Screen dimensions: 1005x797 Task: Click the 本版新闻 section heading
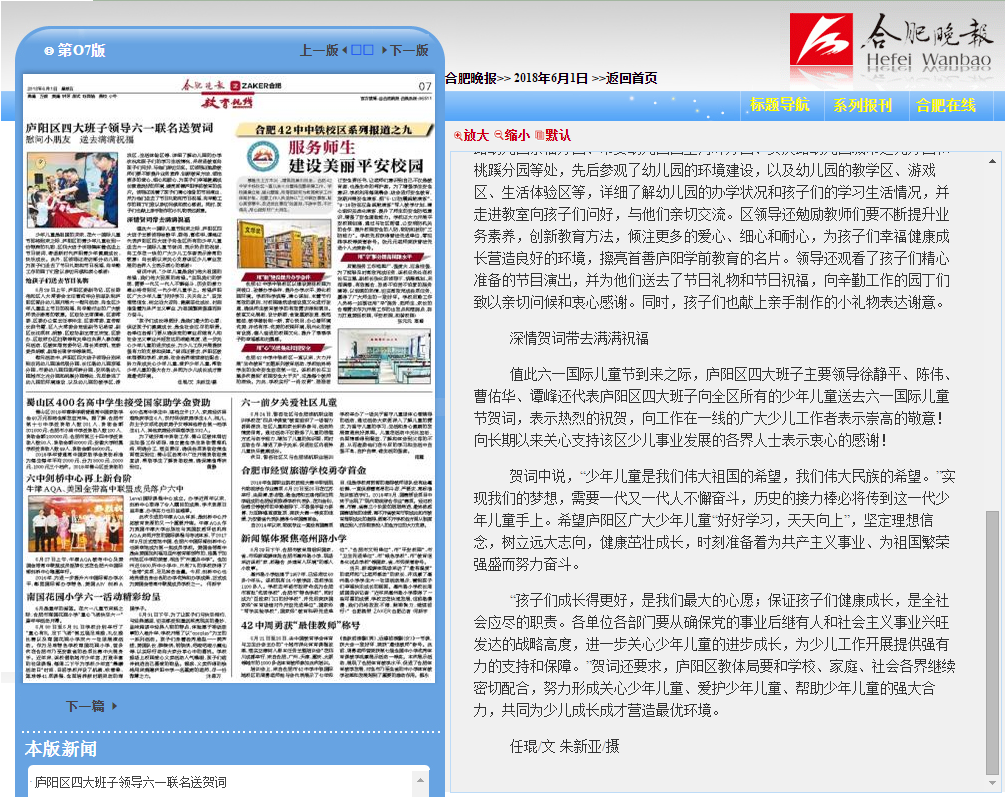pyautogui.click(x=61, y=749)
